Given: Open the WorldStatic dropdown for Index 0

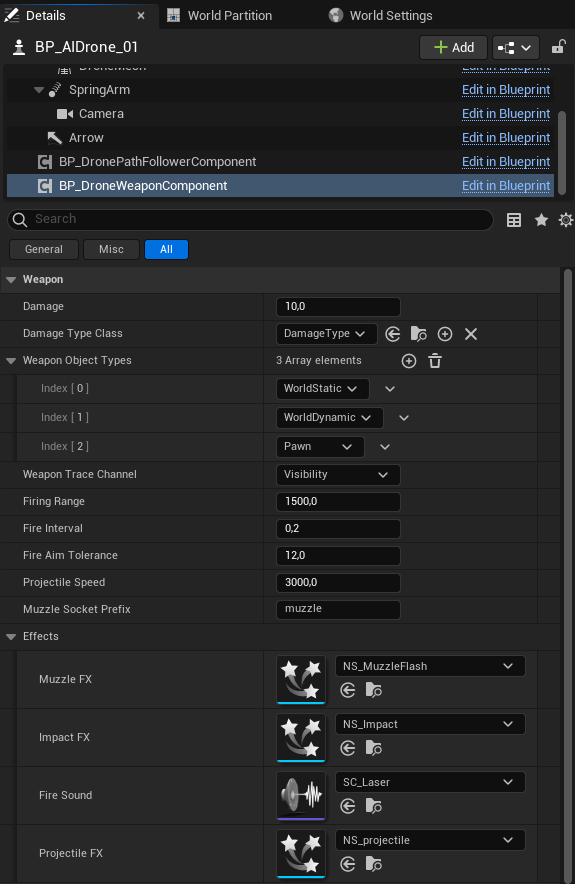Looking at the screenshot, I should click(x=323, y=388).
